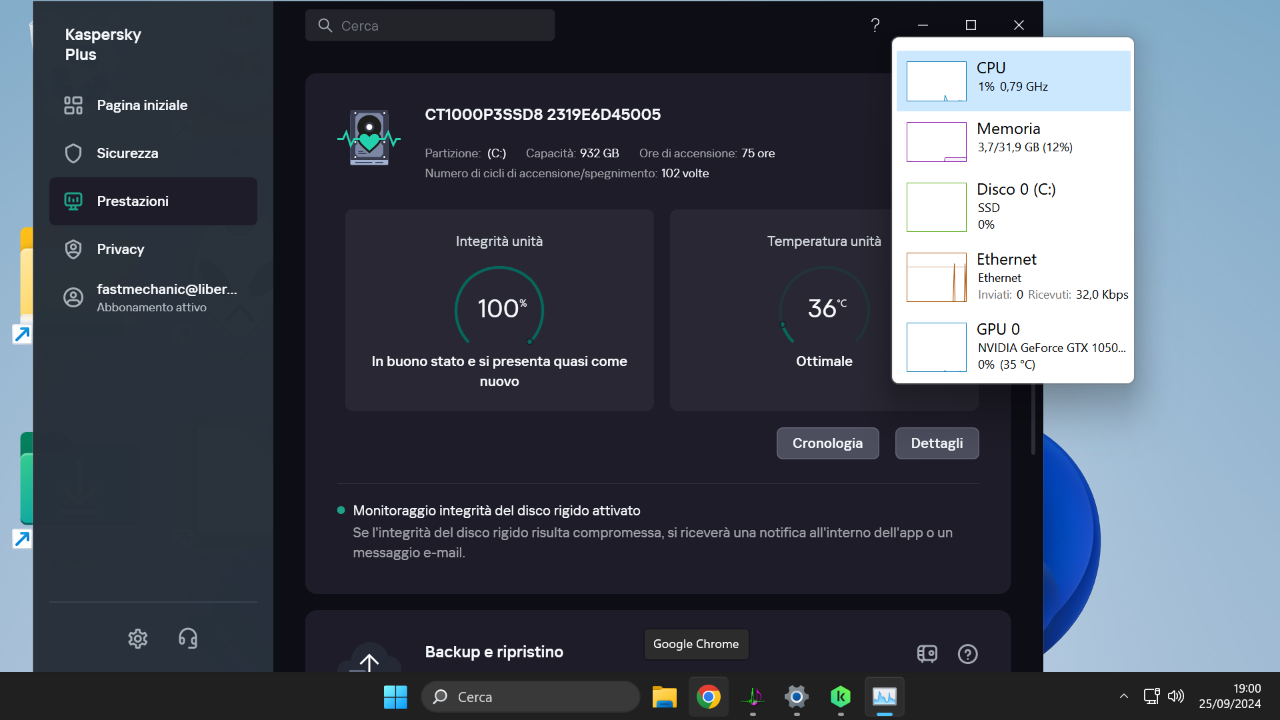Click the Kaspersky window vertical scrollbar
This screenshot has height=720, width=1280.
(1033, 418)
